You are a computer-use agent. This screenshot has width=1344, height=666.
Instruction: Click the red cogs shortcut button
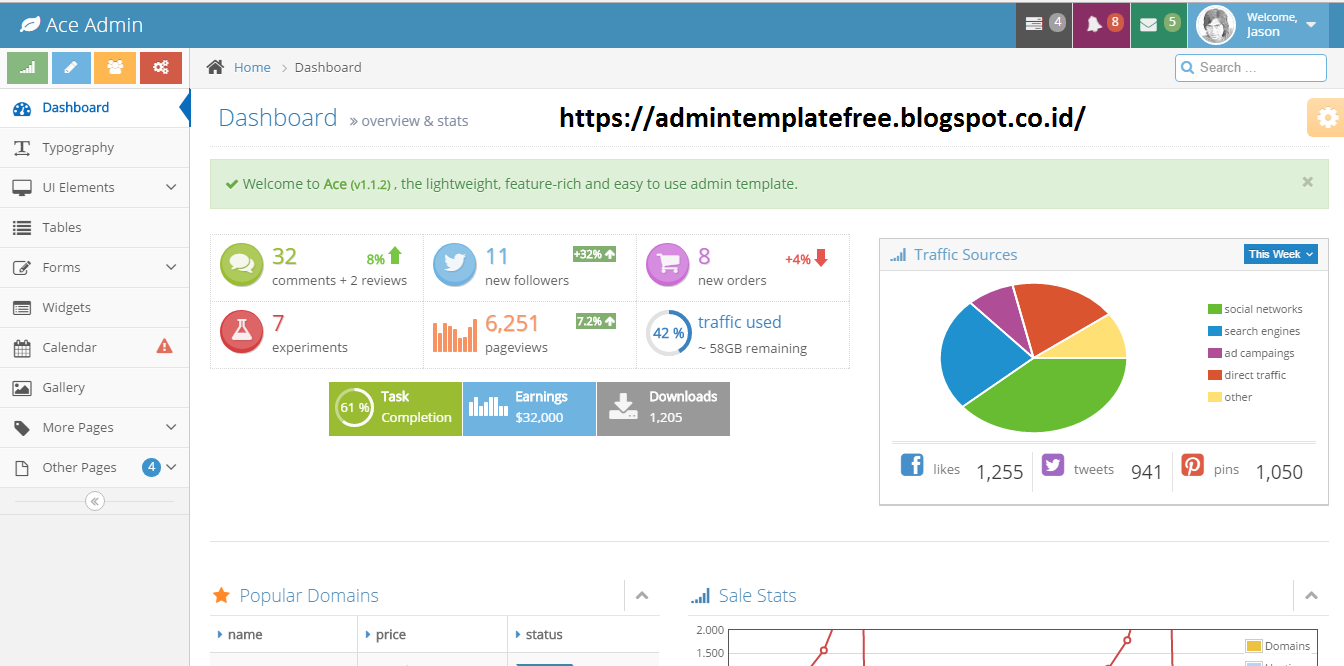pos(160,68)
